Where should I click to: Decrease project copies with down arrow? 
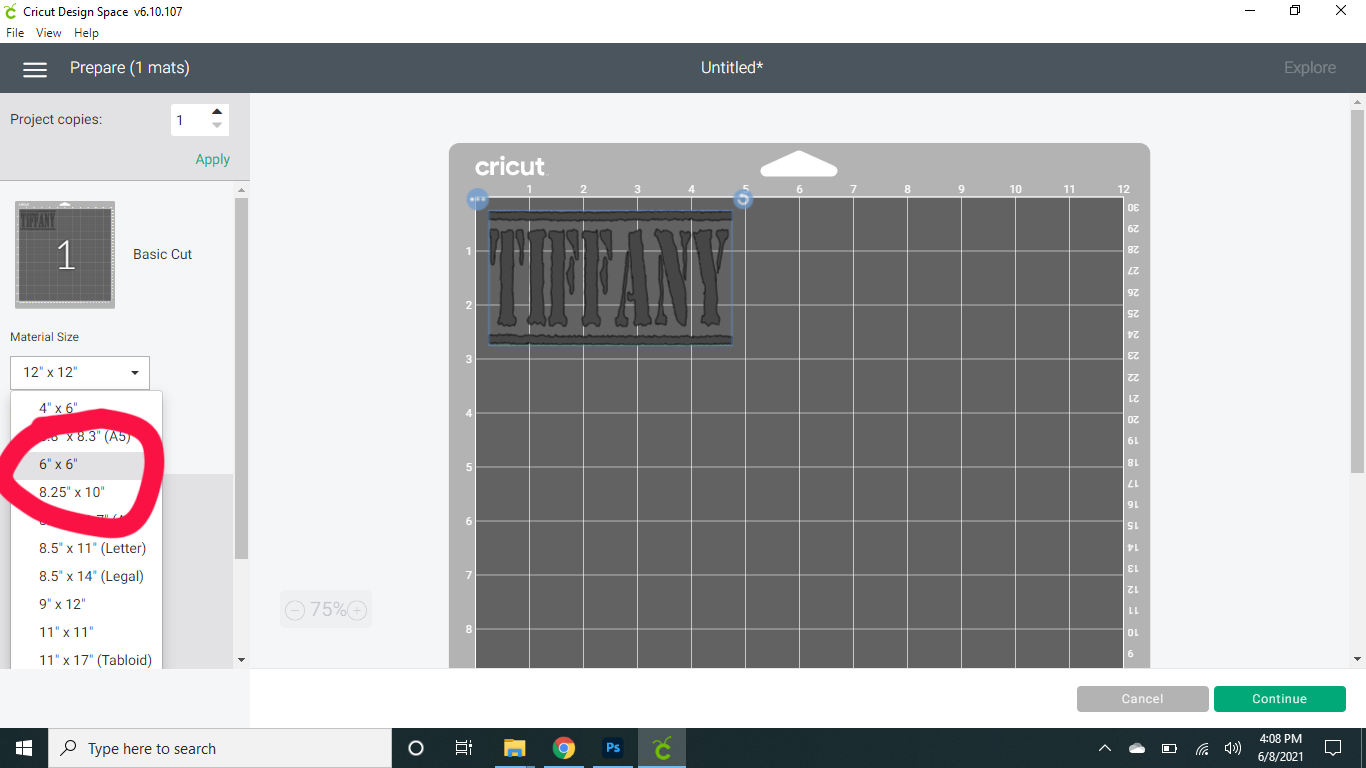tap(217, 126)
